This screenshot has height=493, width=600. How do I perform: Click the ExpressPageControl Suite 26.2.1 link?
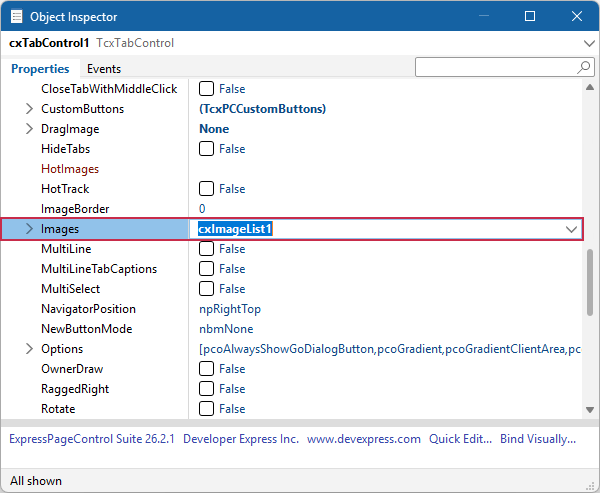click(x=92, y=439)
